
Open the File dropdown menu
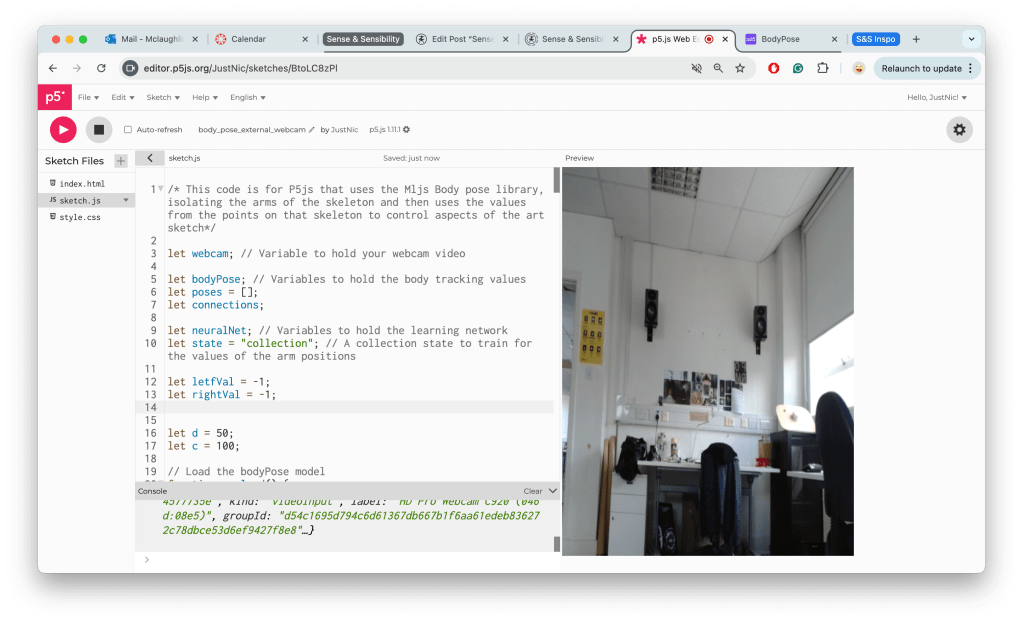[88, 98]
